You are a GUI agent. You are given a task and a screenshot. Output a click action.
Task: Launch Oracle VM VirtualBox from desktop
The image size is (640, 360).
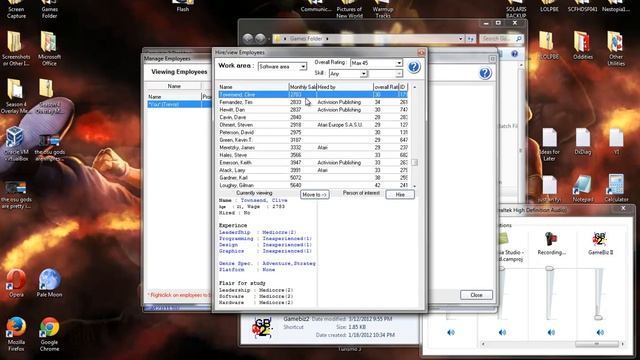(x=16, y=144)
